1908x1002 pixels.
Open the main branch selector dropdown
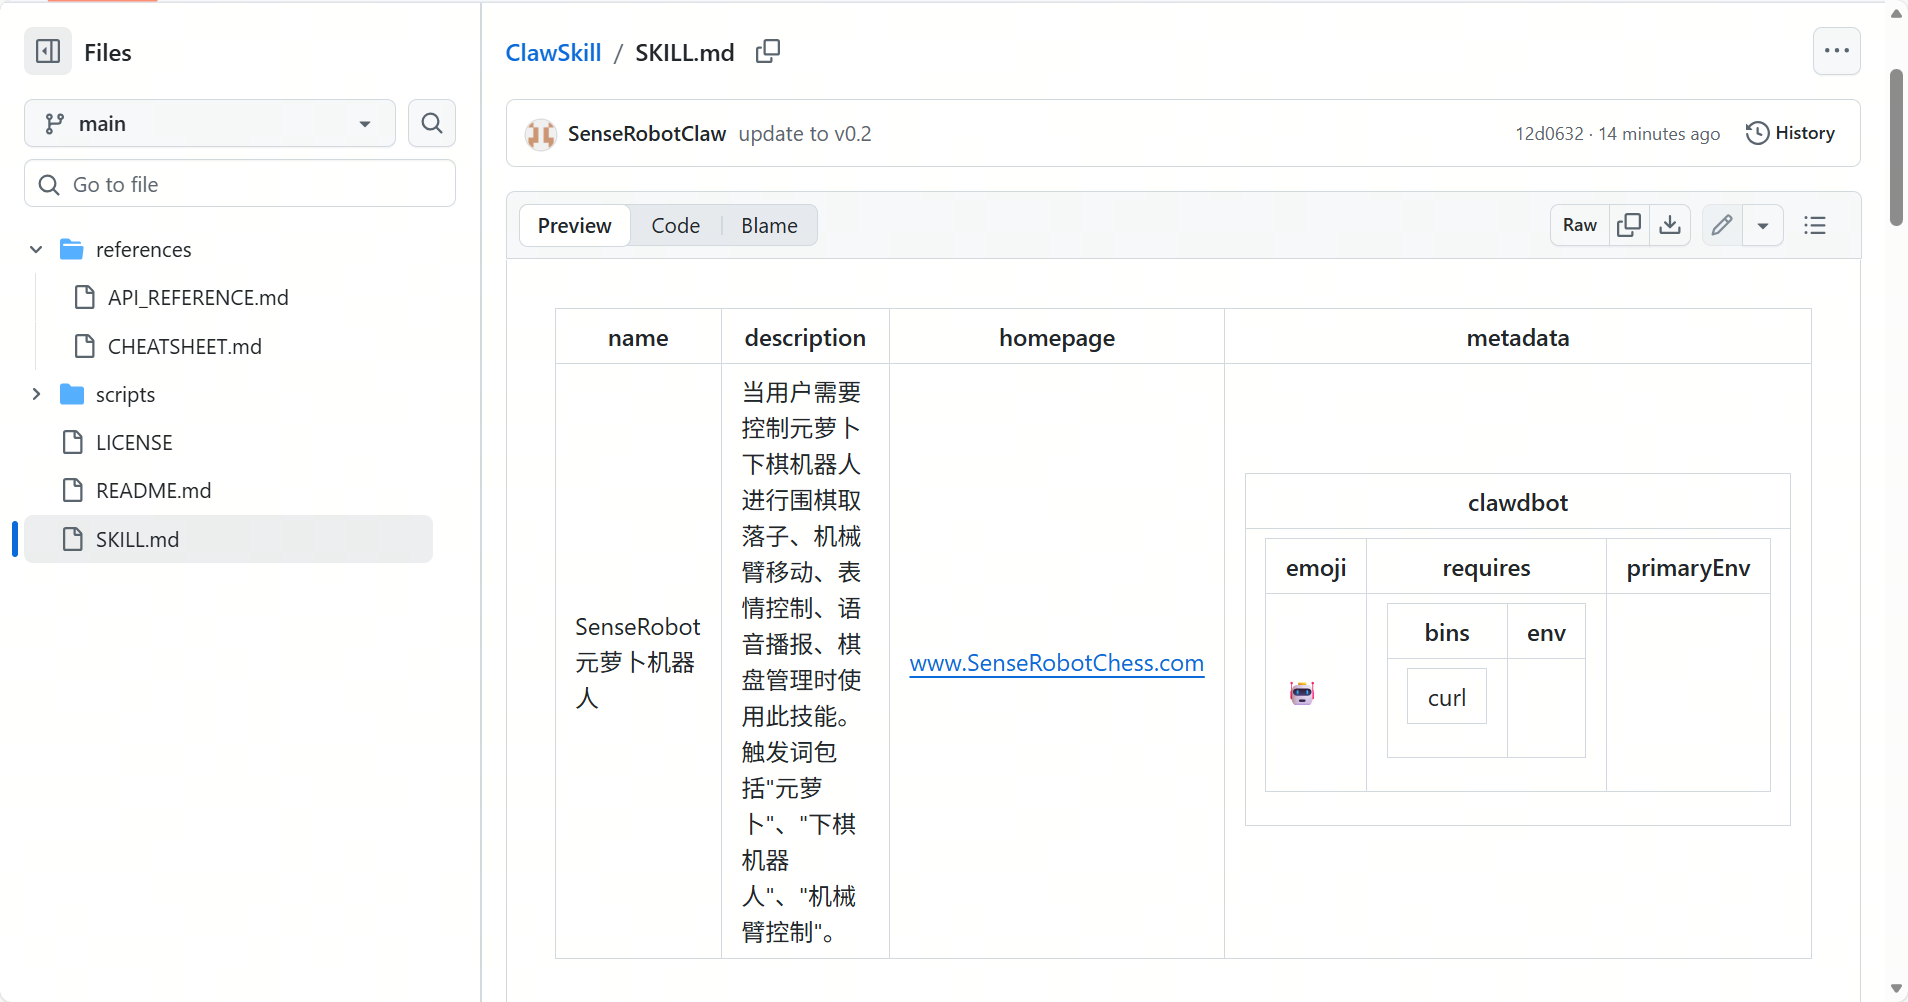[x=210, y=123]
